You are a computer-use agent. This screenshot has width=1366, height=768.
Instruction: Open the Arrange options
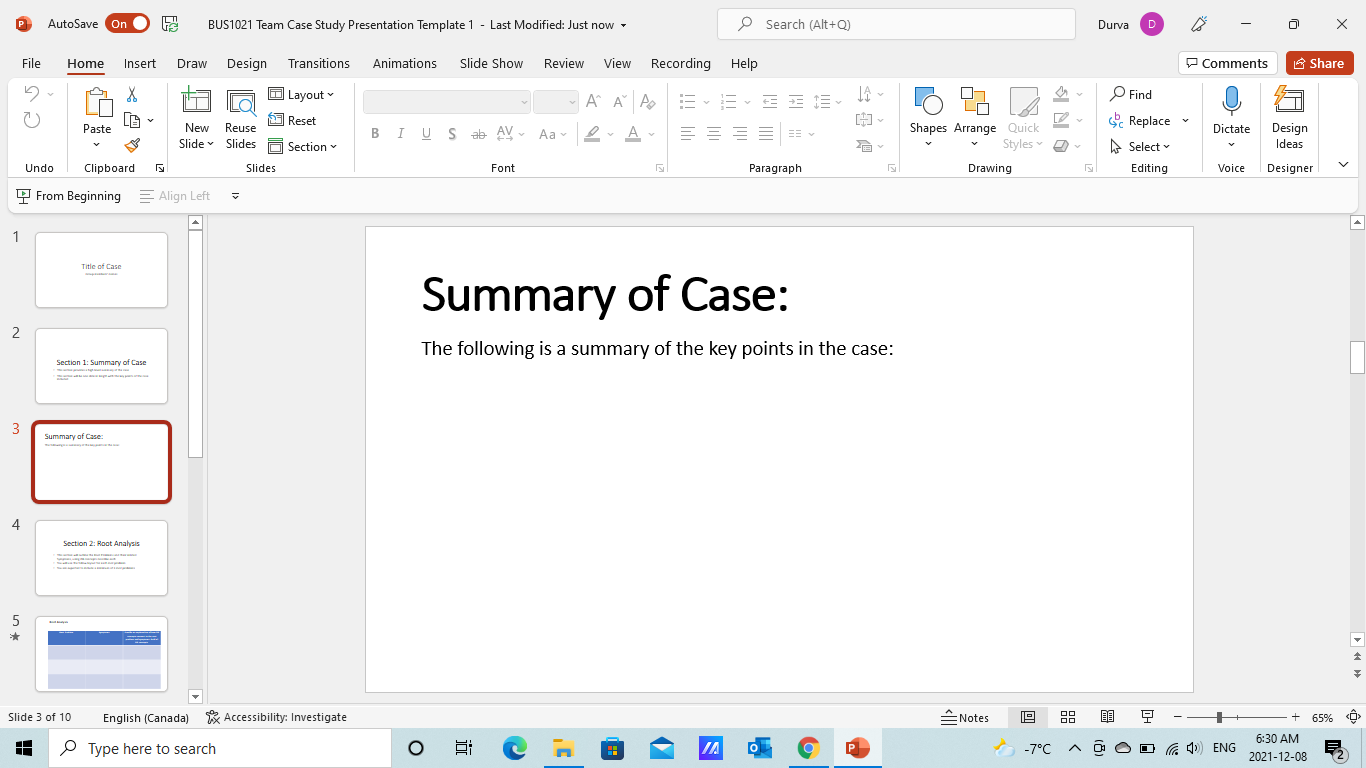point(975,118)
